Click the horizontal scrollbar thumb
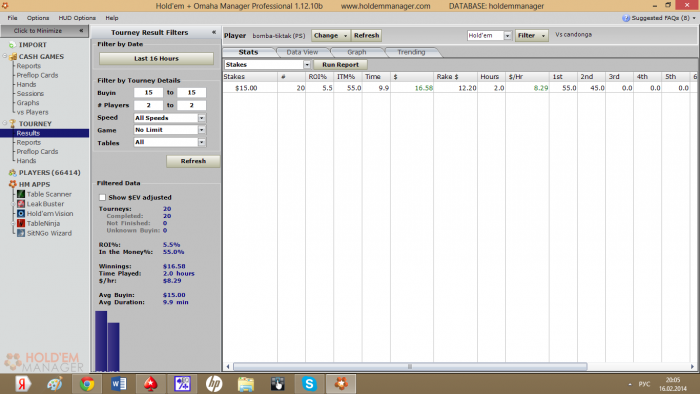This screenshot has height=394, width=700. pos(410,367)
